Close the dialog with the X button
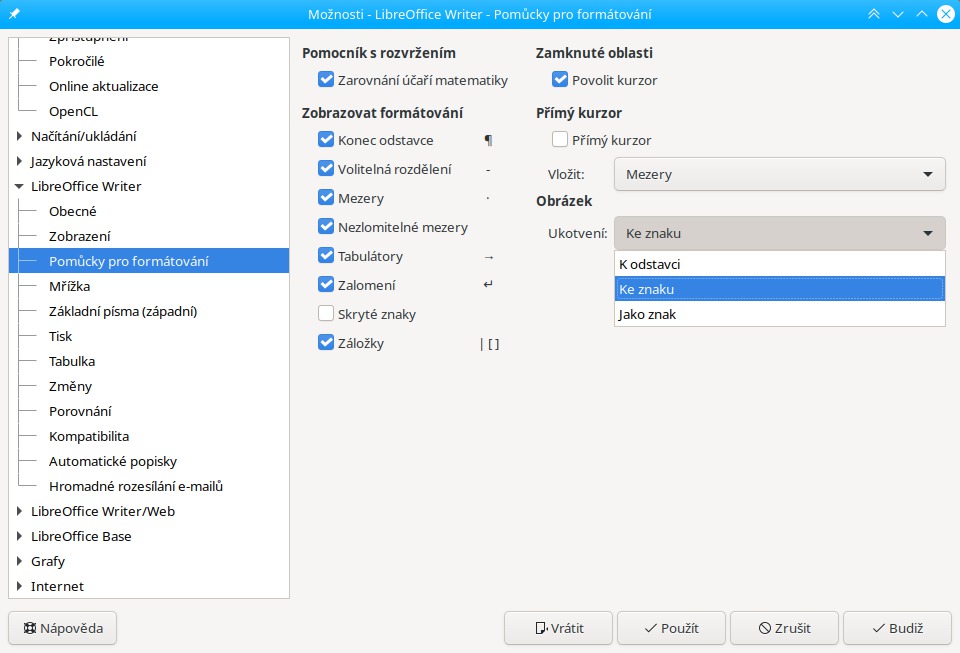 (x=946, y=13)
